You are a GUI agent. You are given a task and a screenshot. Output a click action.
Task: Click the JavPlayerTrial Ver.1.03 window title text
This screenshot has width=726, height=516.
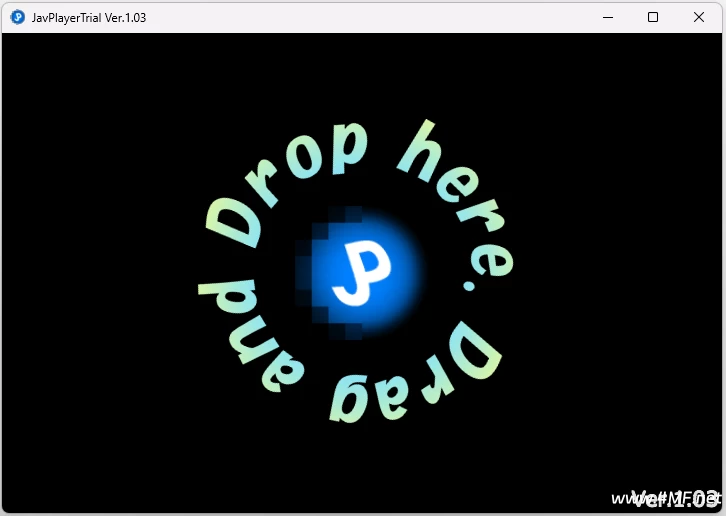coord(89,17)
